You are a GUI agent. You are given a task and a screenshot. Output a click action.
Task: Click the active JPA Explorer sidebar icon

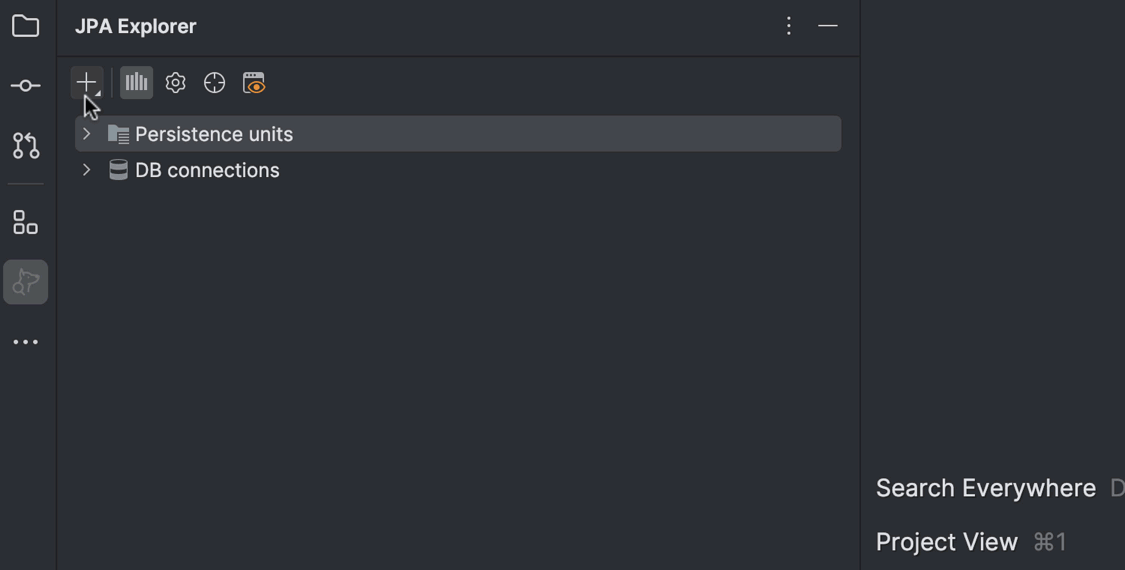(x=26, y=282)
